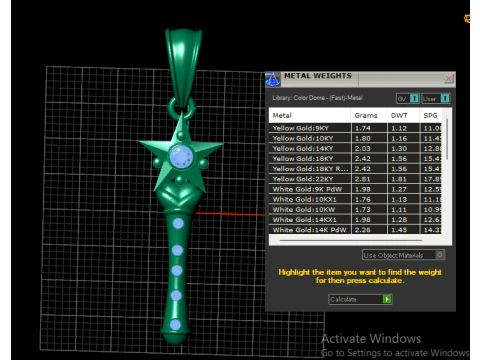Click the 1.11 DWT value for 10KW
Image resolution: width=480 pixels, height=360 pixels.
coord(399,209)
